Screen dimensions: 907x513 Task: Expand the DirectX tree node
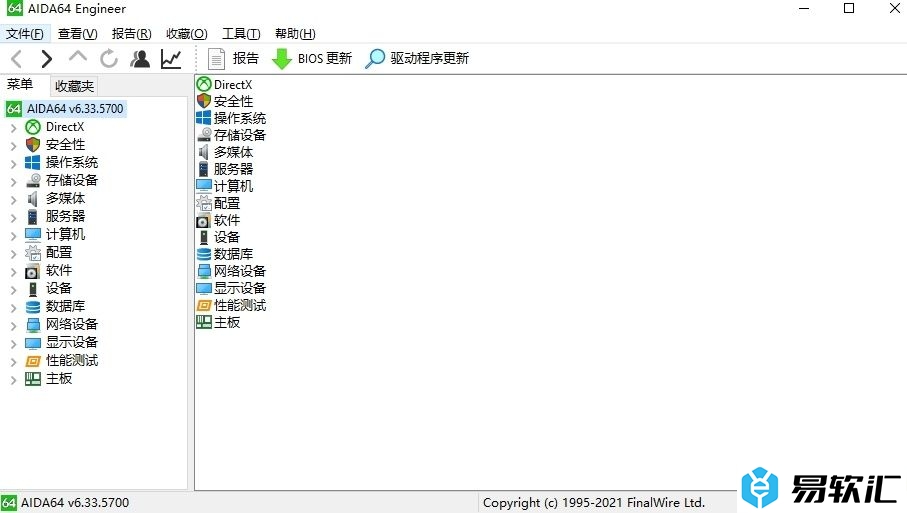pos(13,128)
